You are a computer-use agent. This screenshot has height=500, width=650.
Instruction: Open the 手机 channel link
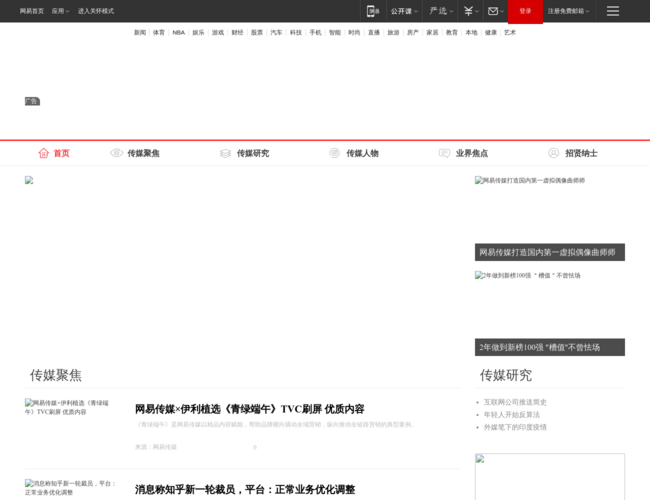coord(315,32)
